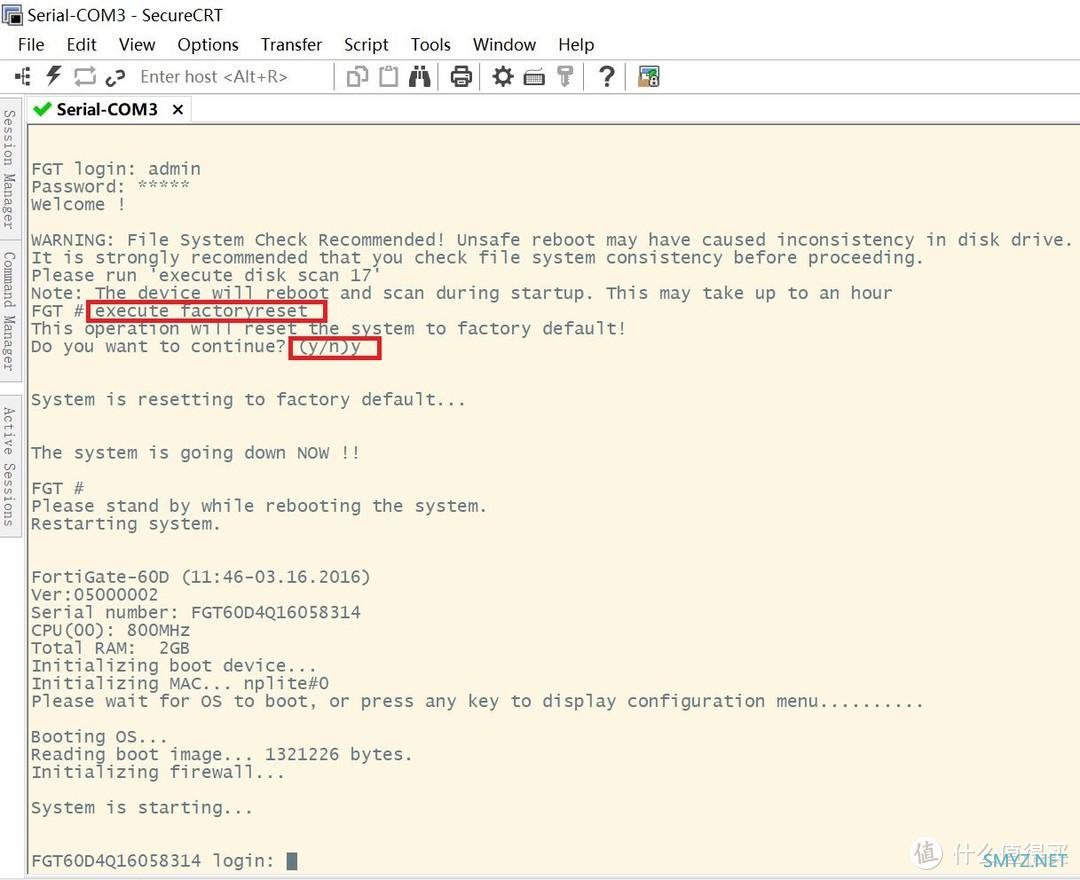
Task: Click the 'Welcome !' line
Action: [x=78, y=205]
